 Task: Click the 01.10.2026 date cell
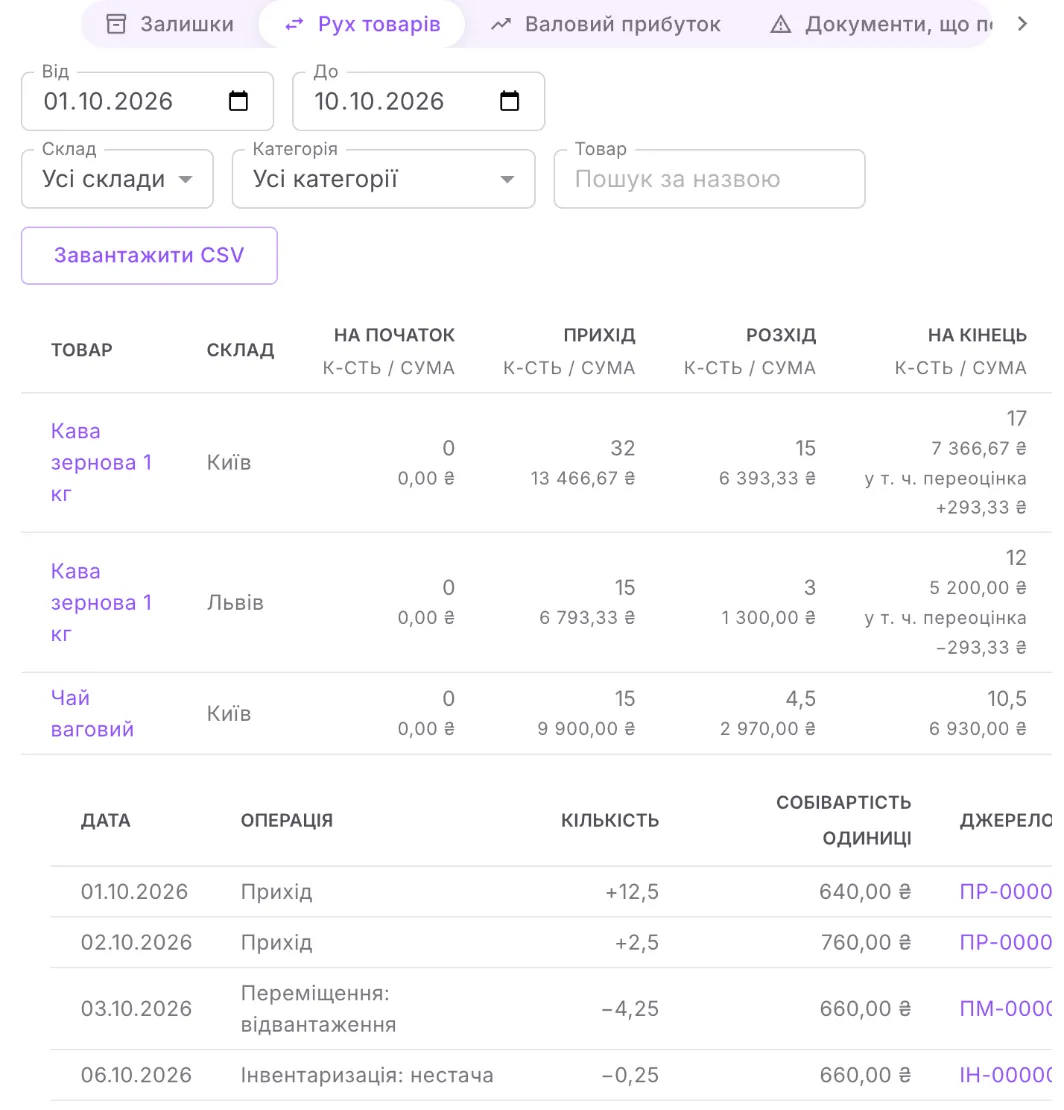[135, 891]
